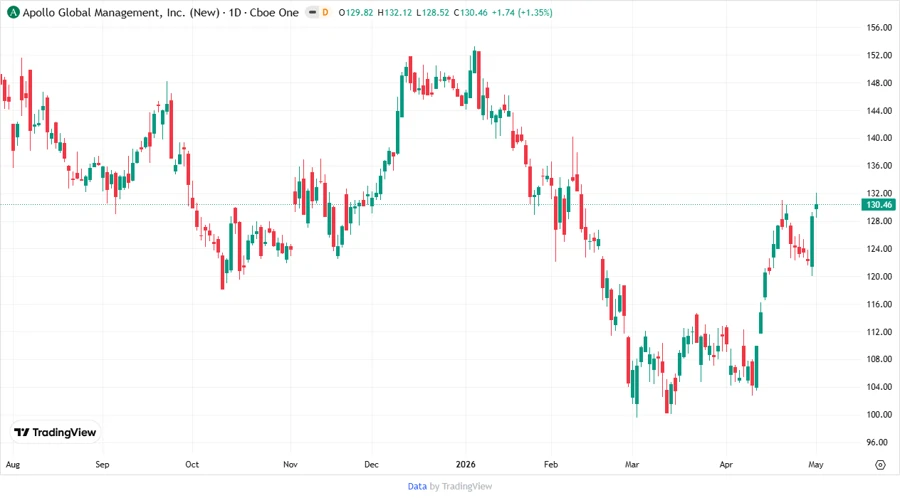Viewport: 900px width, 498px height.
Task: Click the 152.00 price axis label
Action: click(879, 55)
